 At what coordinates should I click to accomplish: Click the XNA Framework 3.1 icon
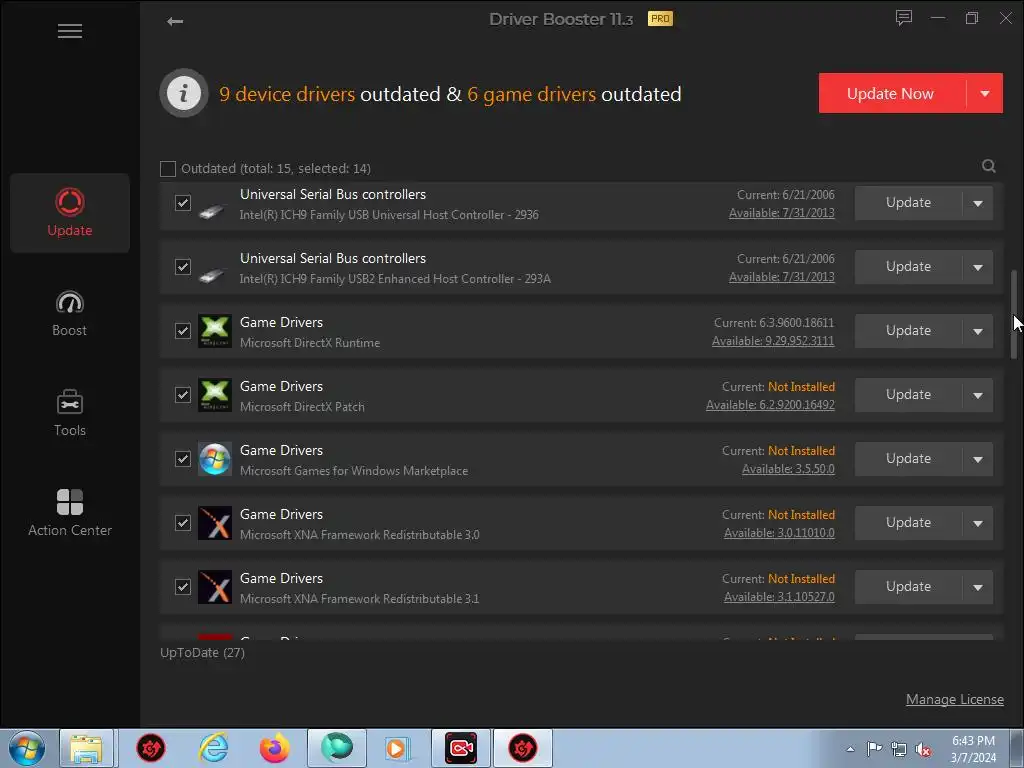[215, 587]
